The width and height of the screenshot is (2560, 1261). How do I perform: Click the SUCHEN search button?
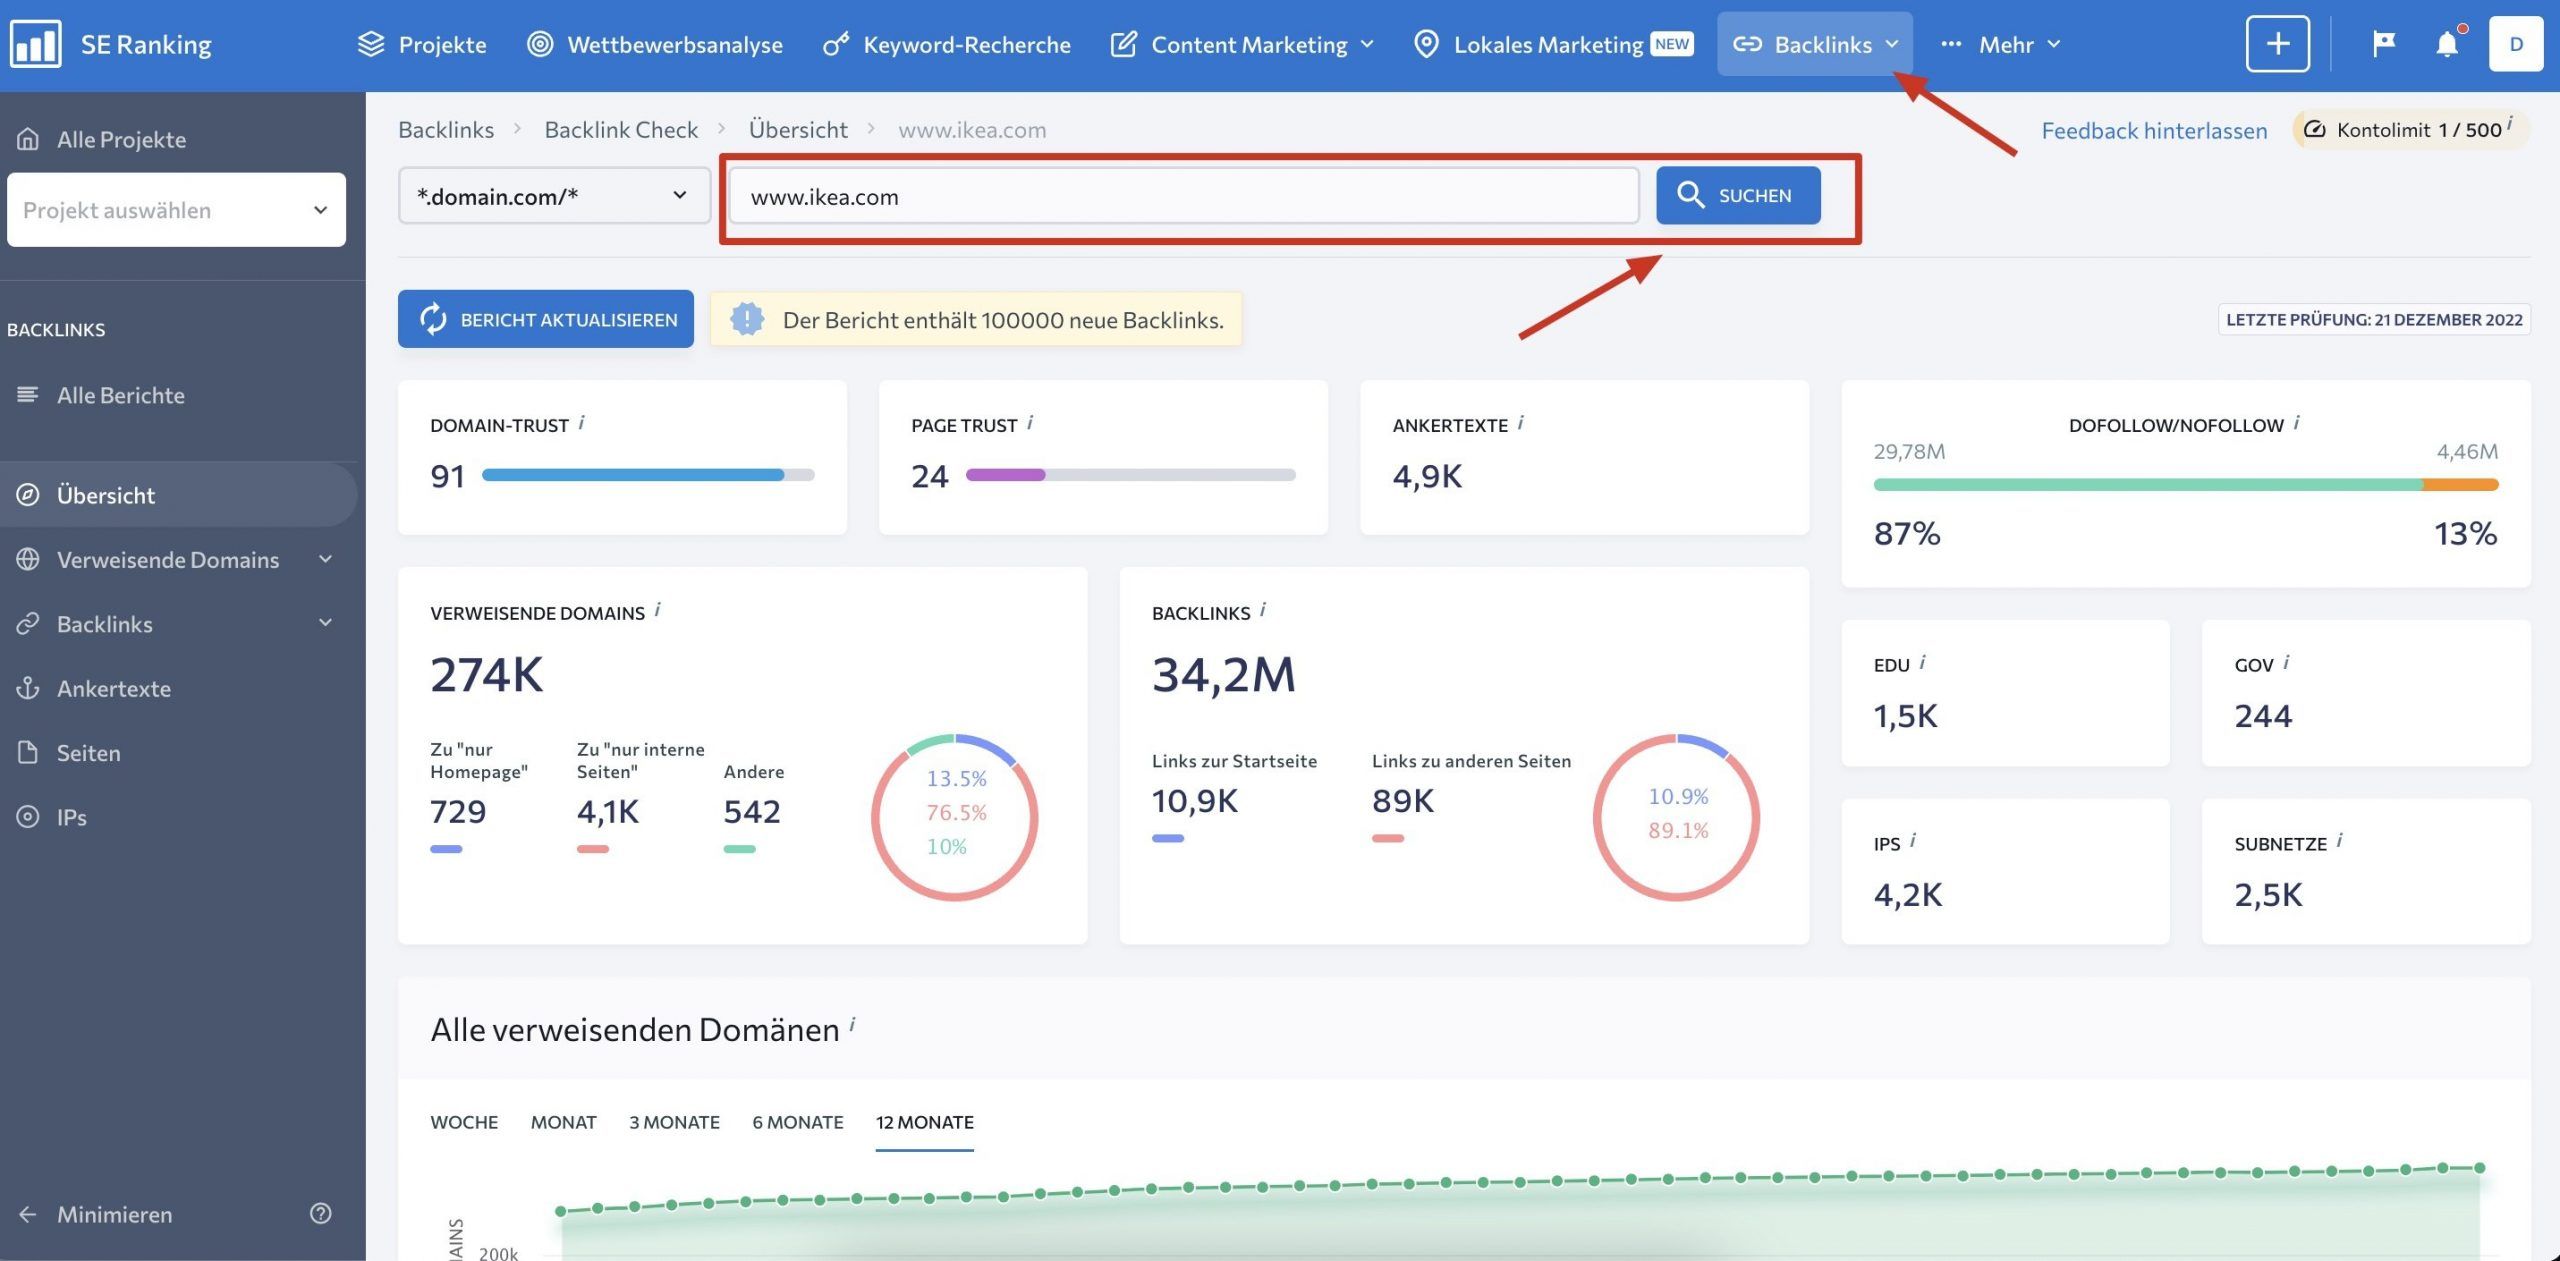pyautogui.click(x=1738, y=195)
